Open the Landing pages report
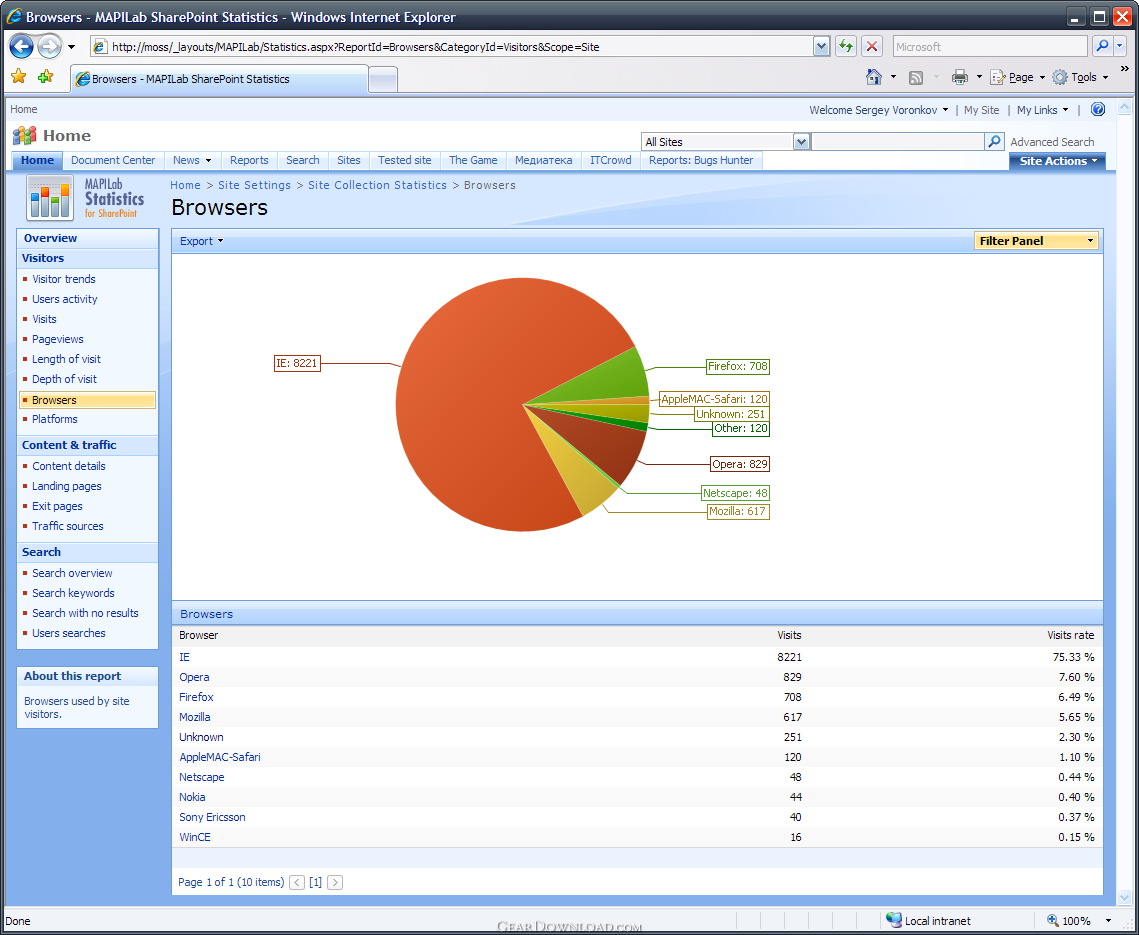The image size is (1139, 935). (67, 486)
